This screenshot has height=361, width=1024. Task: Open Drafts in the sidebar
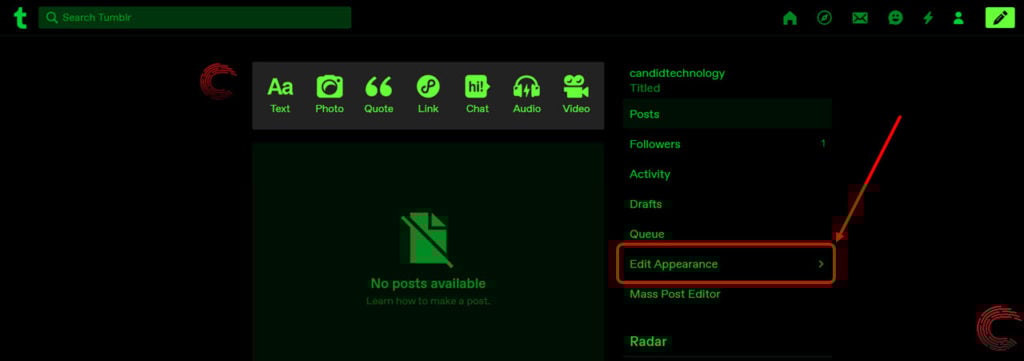(x=728, y=204)
